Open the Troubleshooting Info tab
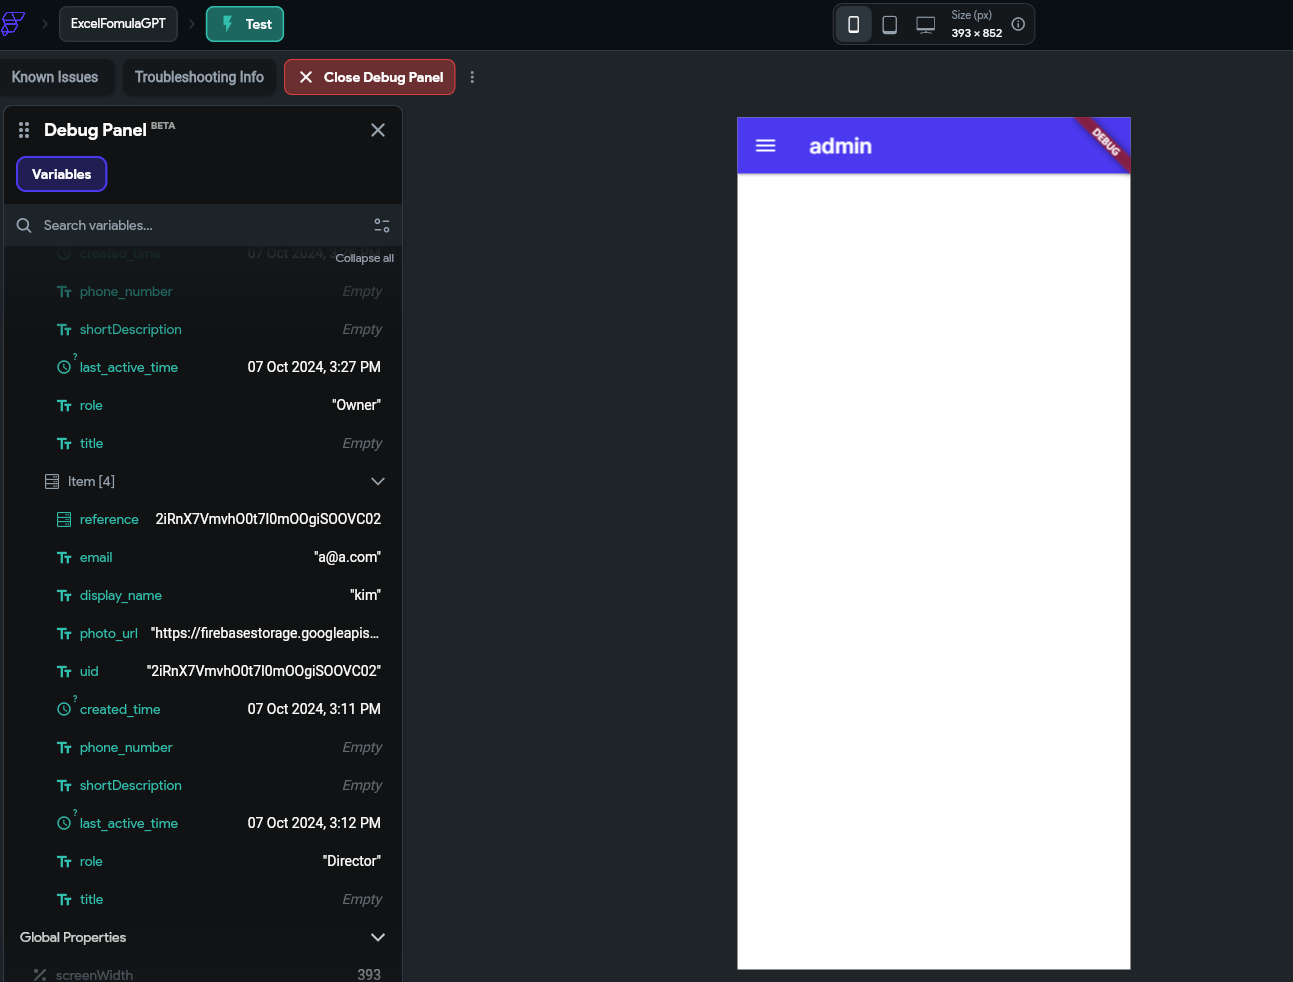The image size is (1293, 982). point(199,77)
